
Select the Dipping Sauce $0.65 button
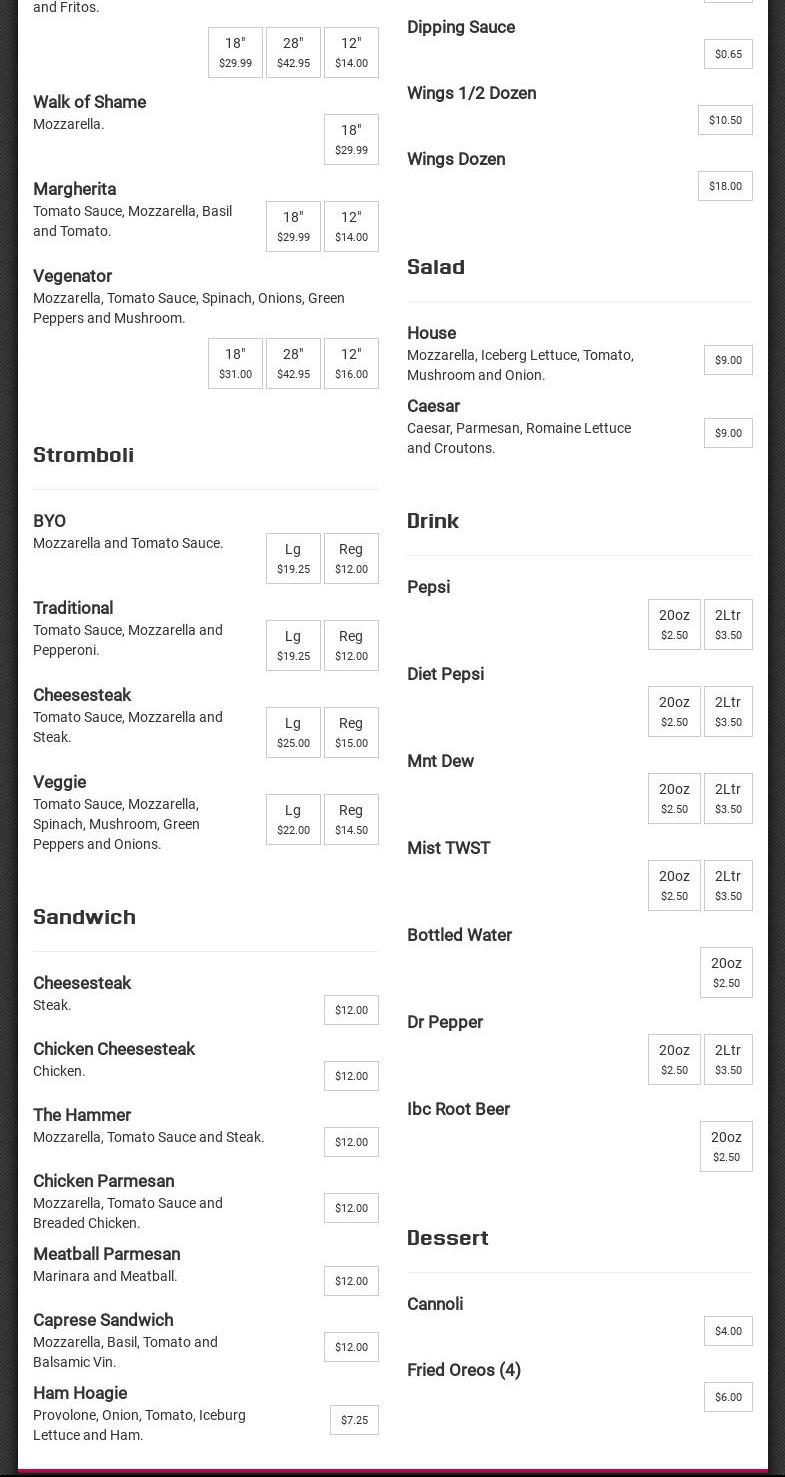pos(728,54)
